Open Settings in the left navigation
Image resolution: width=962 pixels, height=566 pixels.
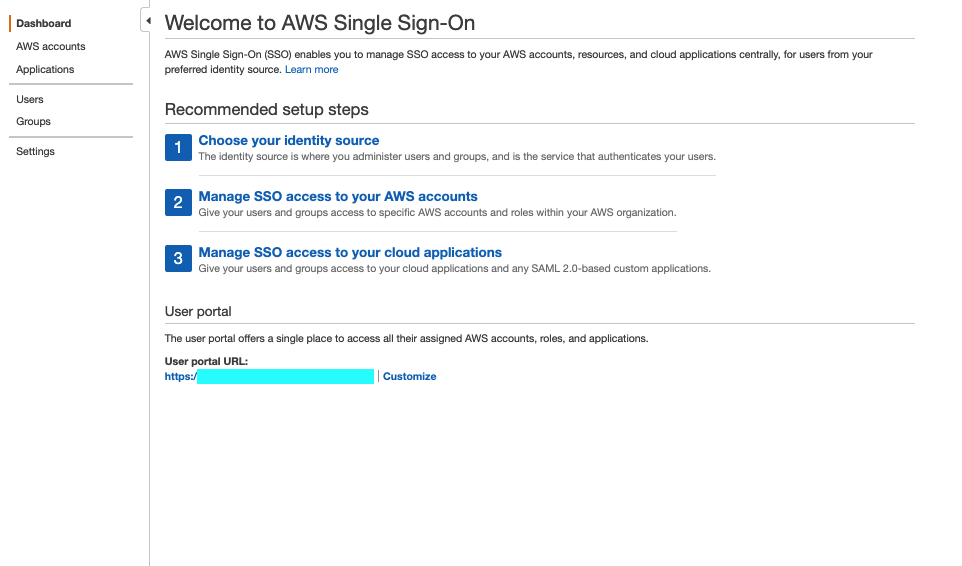(35, 151)
